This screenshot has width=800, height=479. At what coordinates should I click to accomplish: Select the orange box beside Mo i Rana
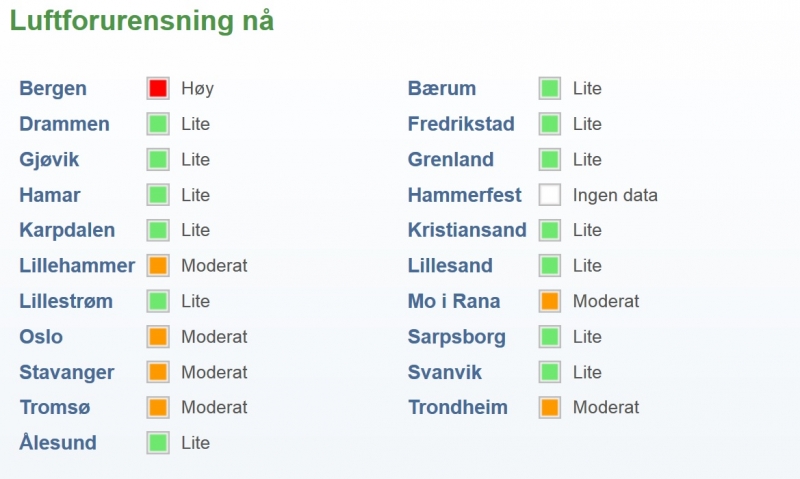coord(549,301)
